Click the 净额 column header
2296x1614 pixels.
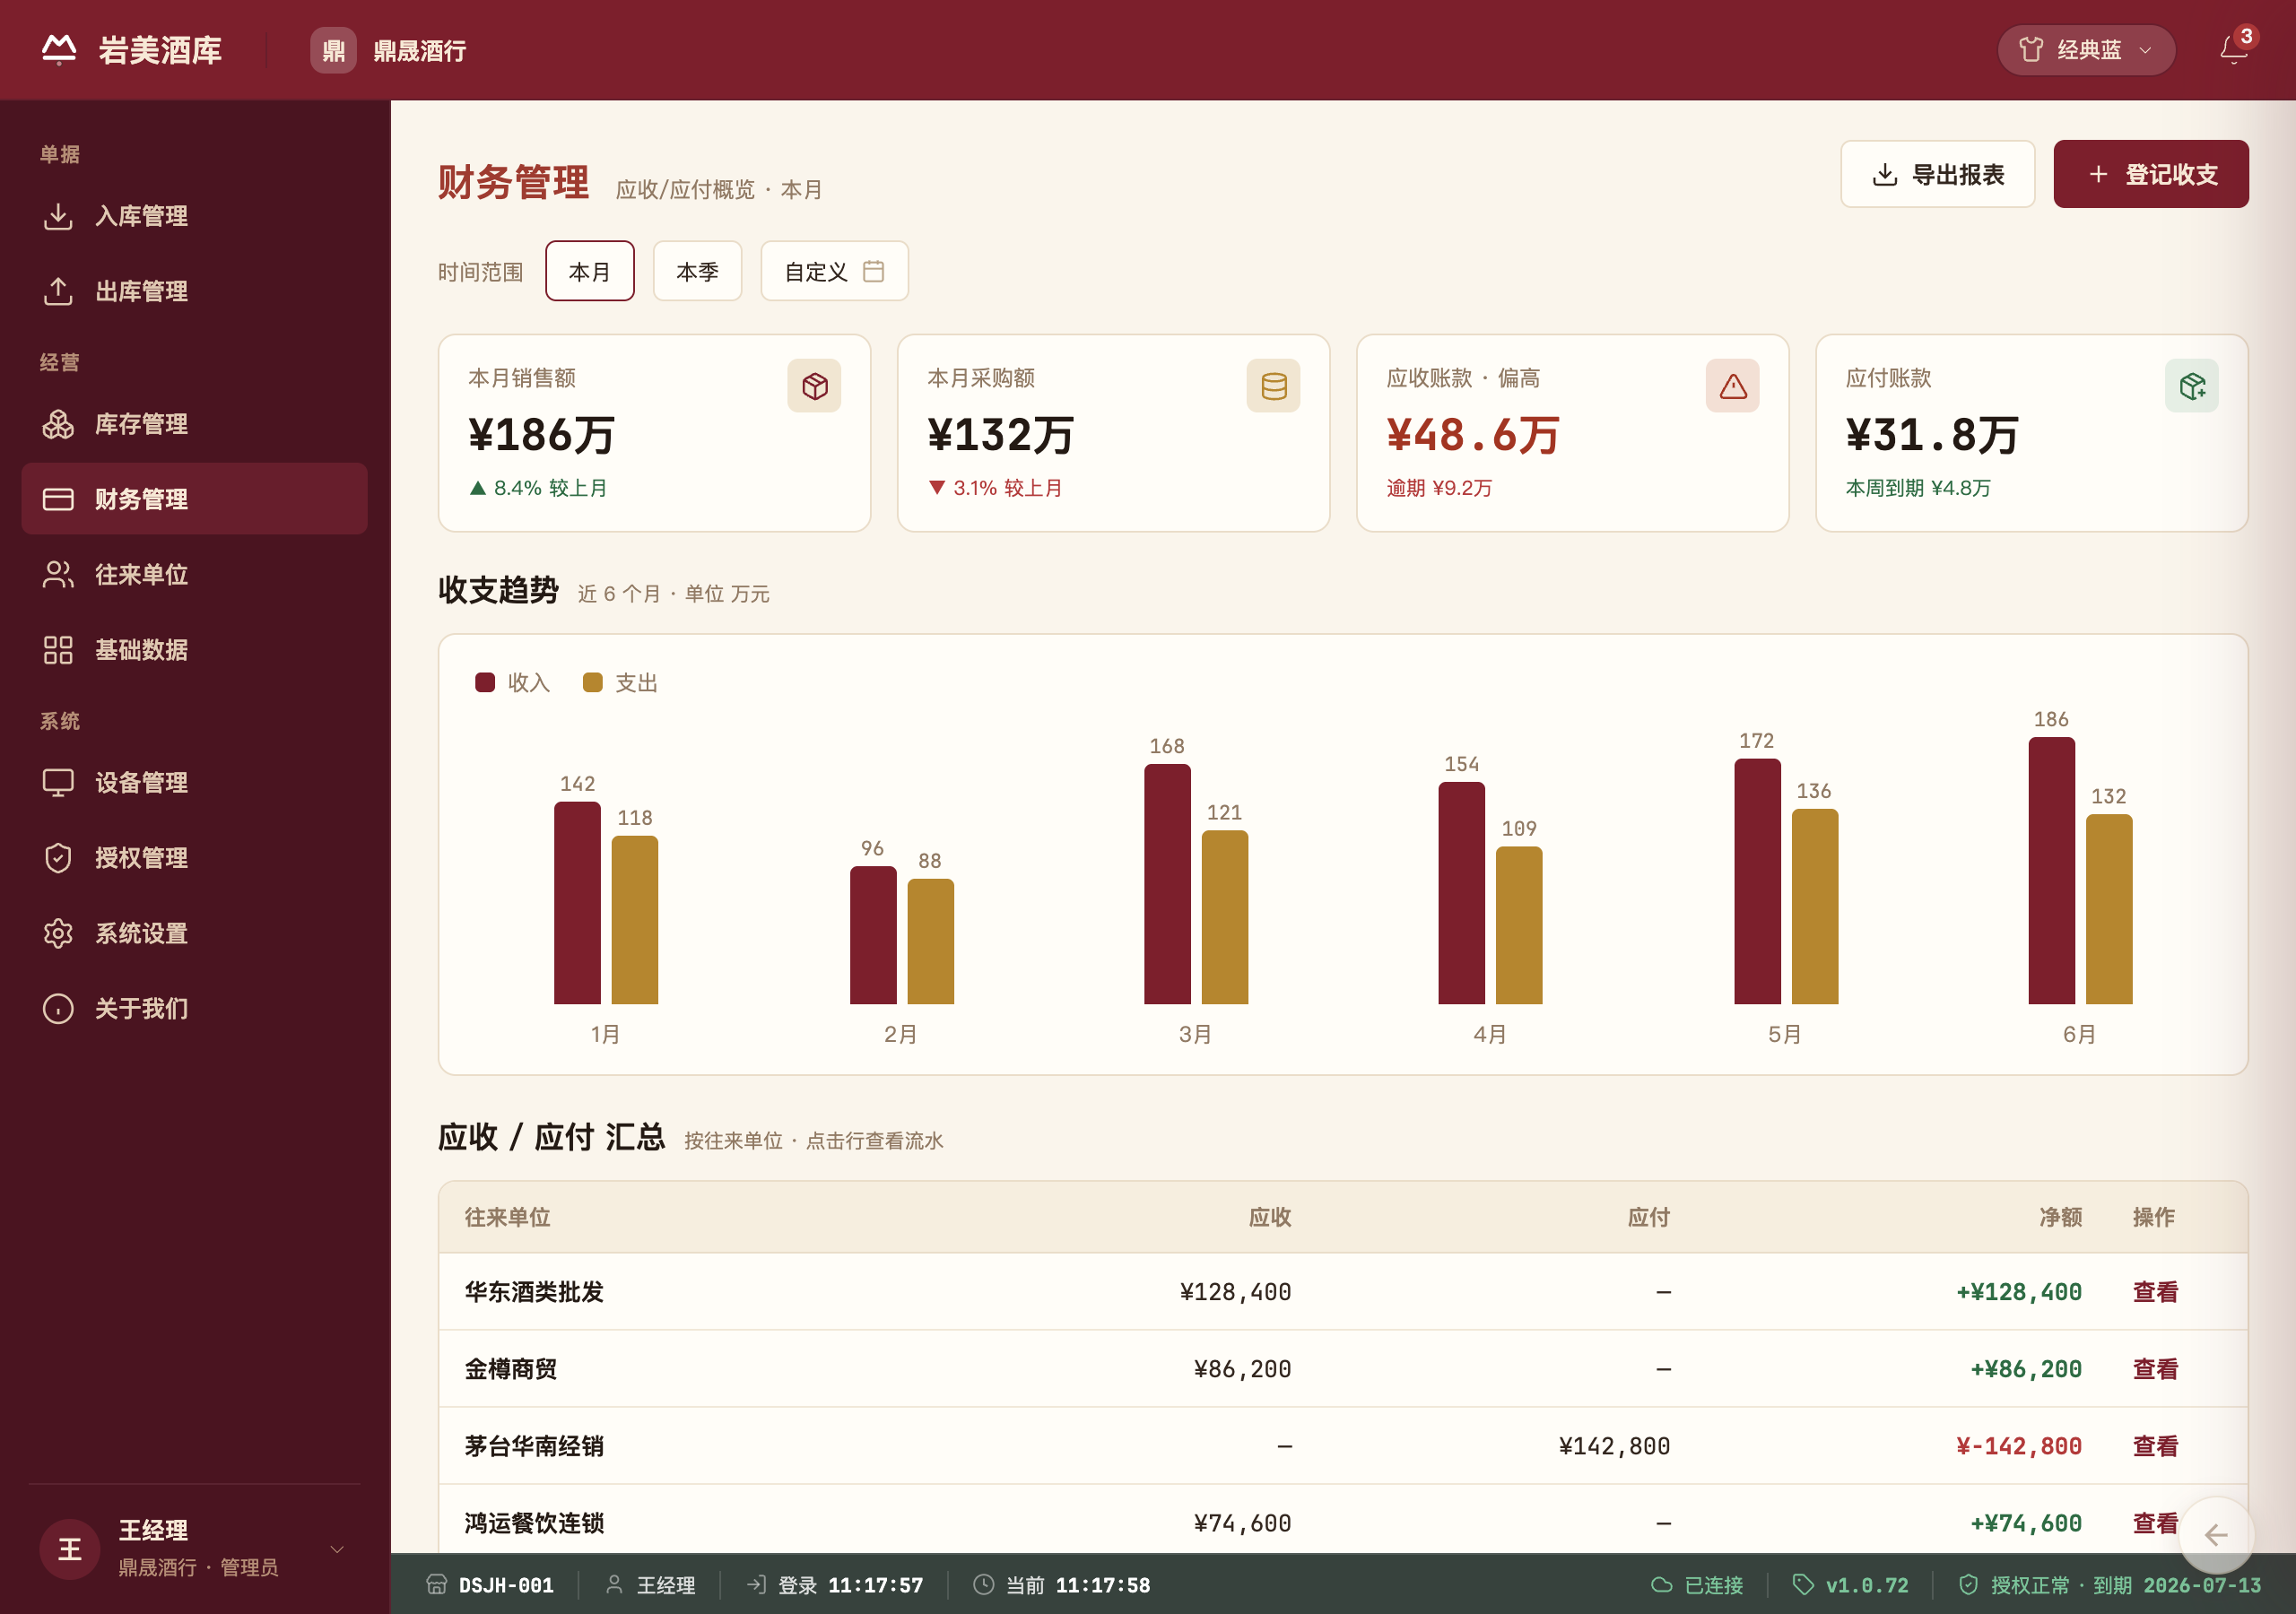[x=2061, y=1217]
